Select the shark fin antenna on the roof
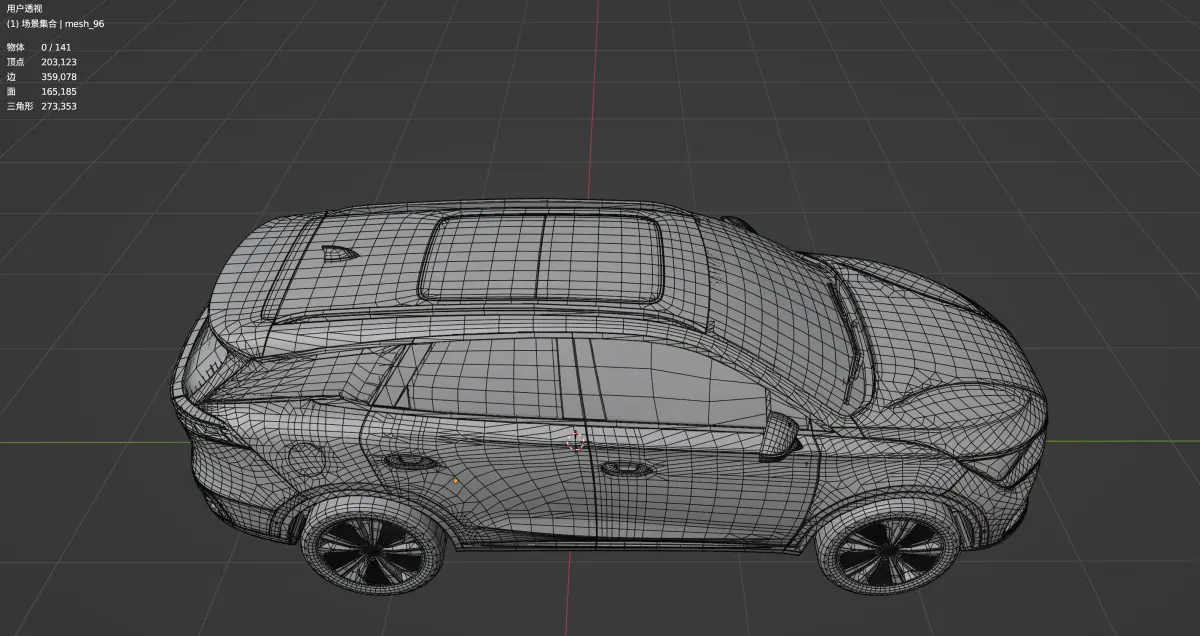The height and width of the screenshot is (636, 1200). [x=338, y=253]
